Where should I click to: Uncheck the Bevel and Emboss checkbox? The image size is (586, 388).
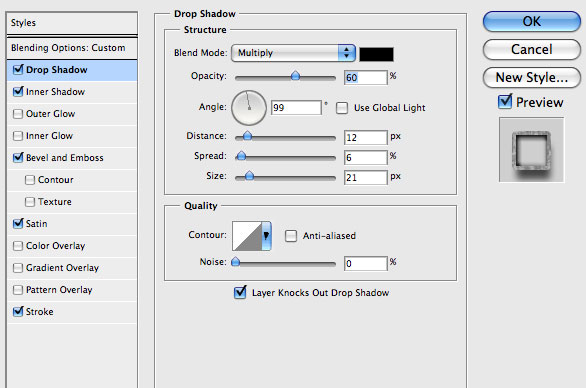pyautogui.click(x=18, y=157)
